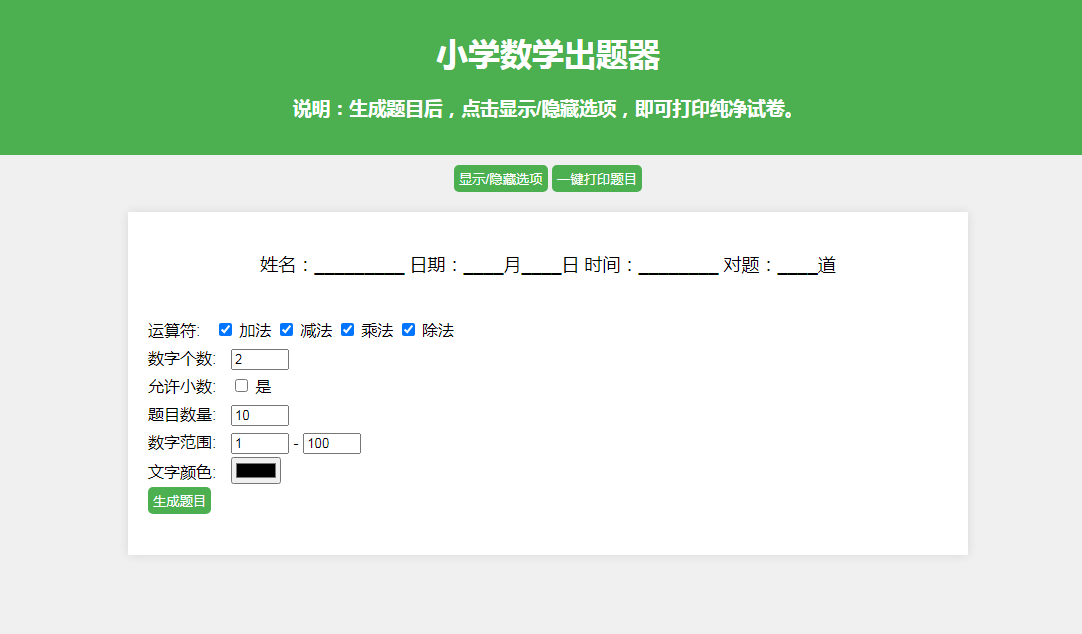Screen dimensions: 1082x634
Task: Focus the 数字个数 input field
Action: click(259, 359)
